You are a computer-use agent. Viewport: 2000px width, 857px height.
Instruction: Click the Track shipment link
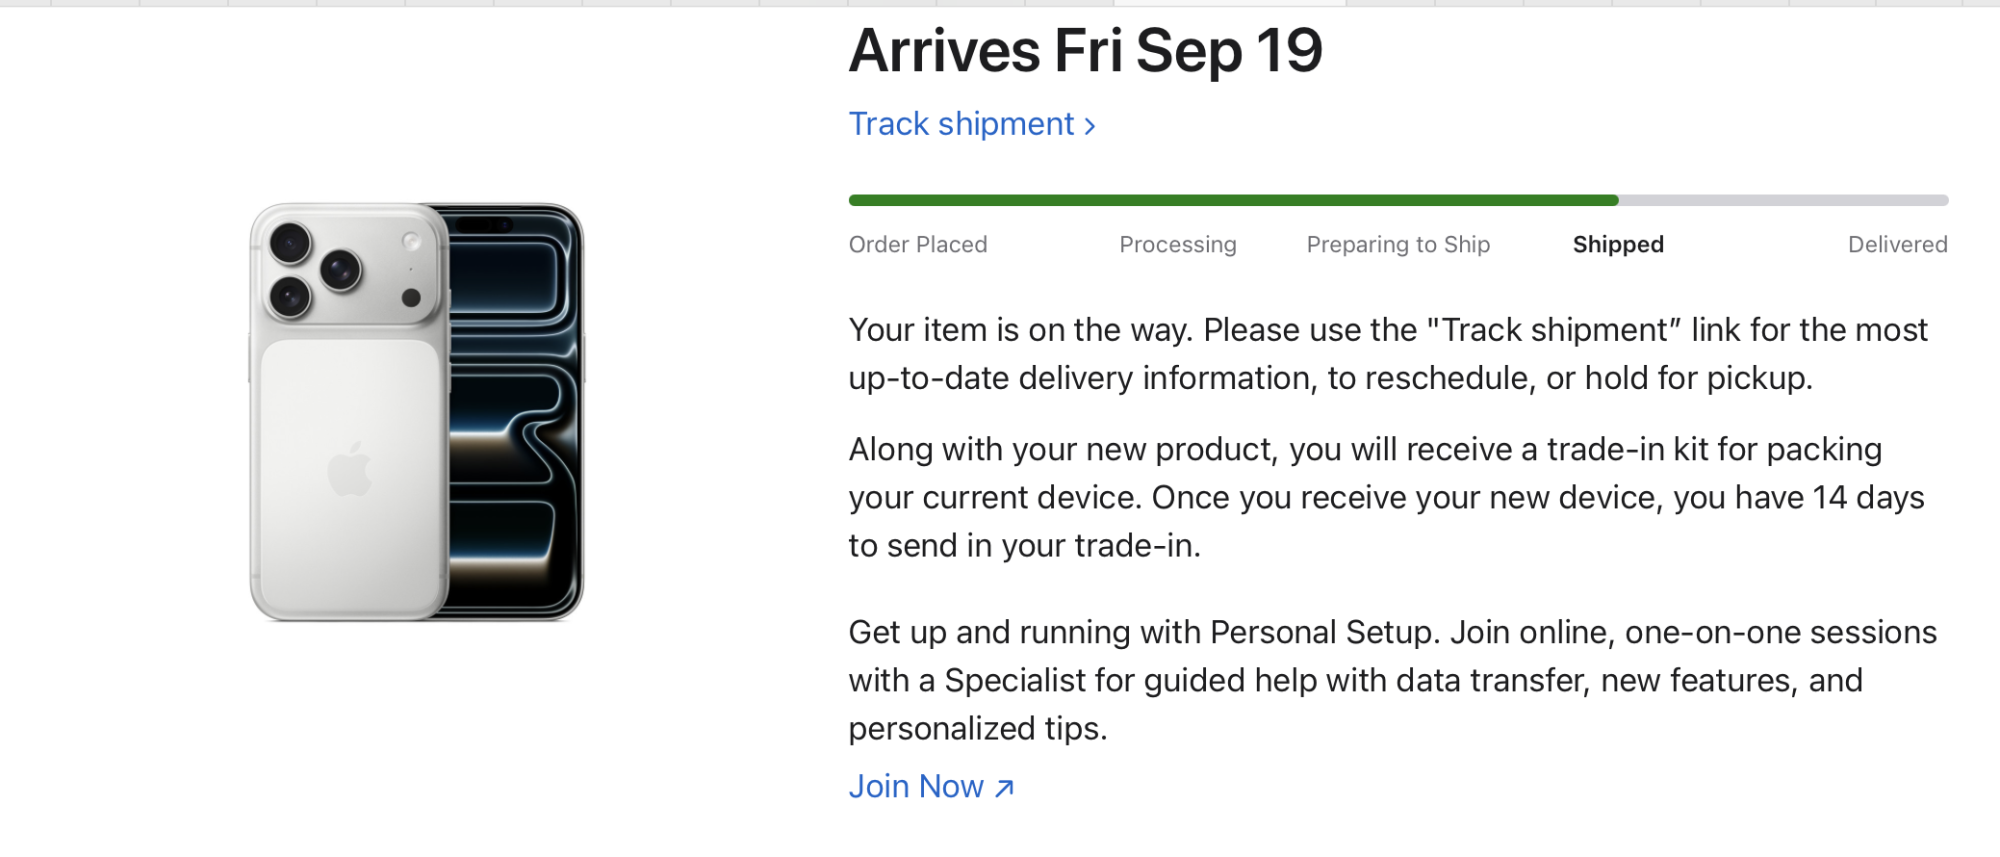[961, 124]
